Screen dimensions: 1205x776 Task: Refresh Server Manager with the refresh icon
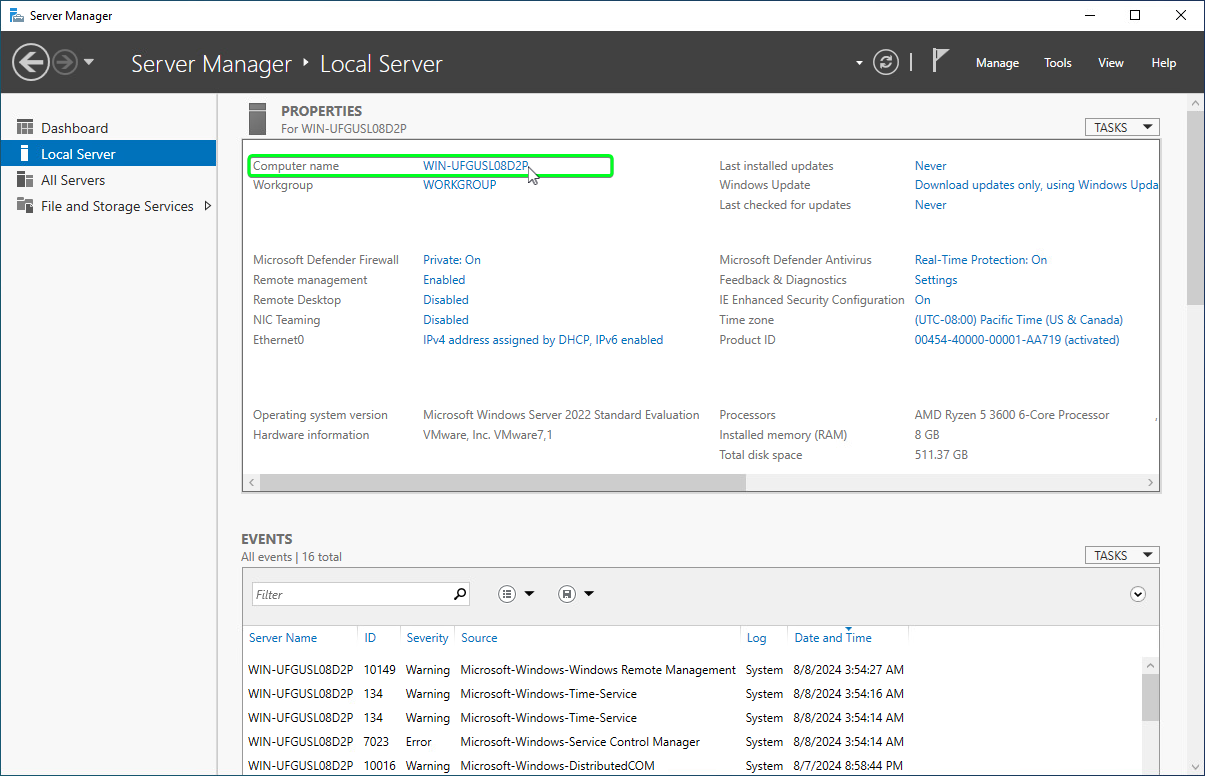[886, 62]
